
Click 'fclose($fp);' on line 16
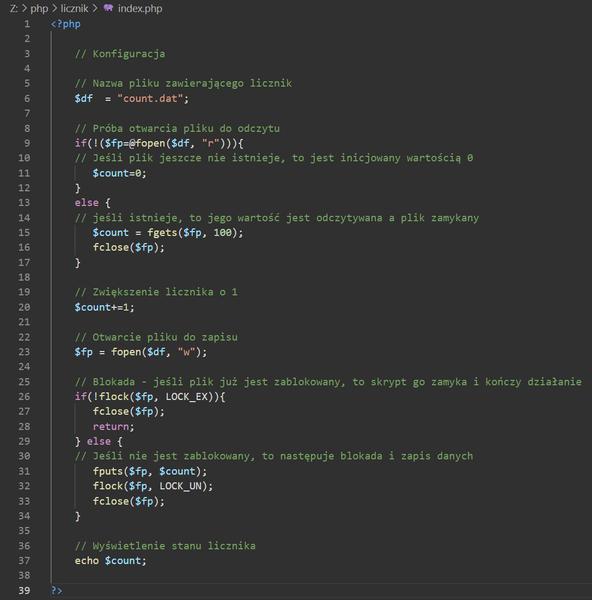click(129, 247)
